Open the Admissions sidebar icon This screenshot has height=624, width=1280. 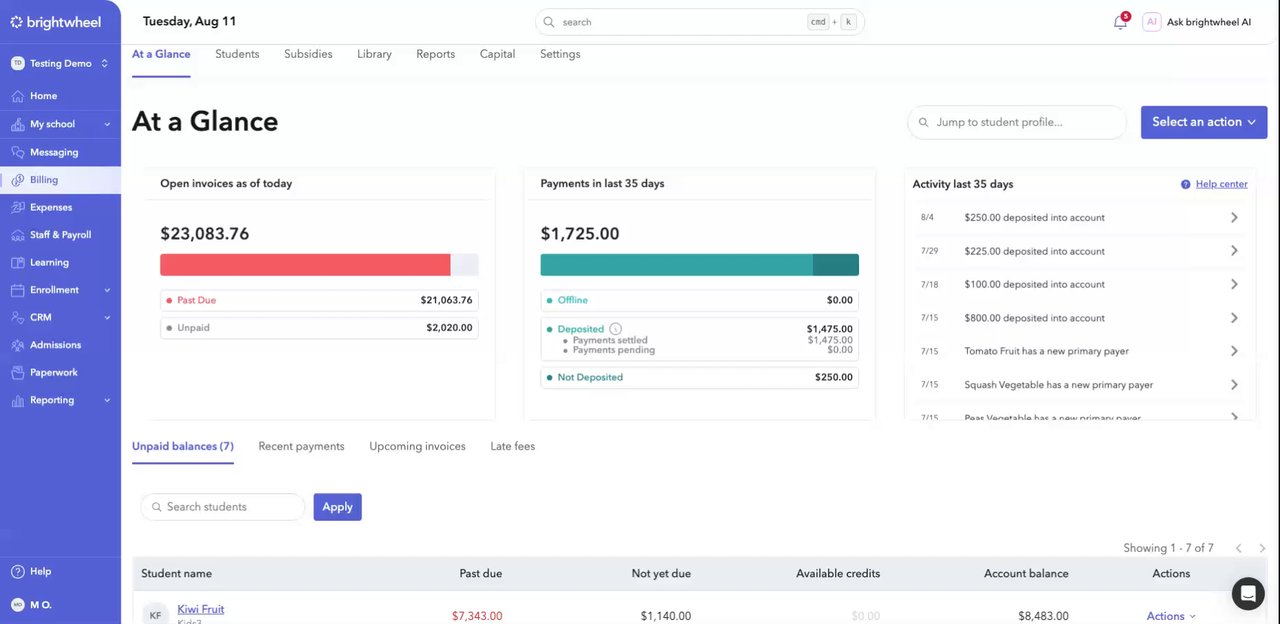point(17,345)
